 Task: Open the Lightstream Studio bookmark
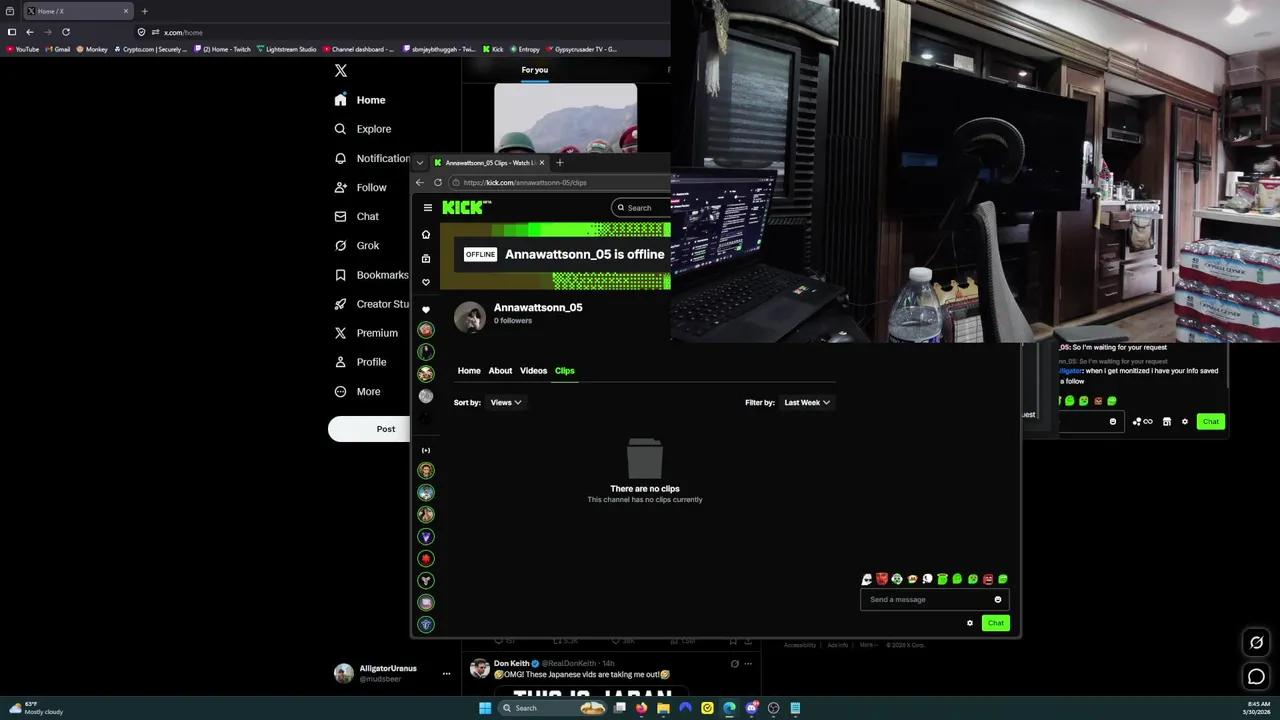[287, 49]
